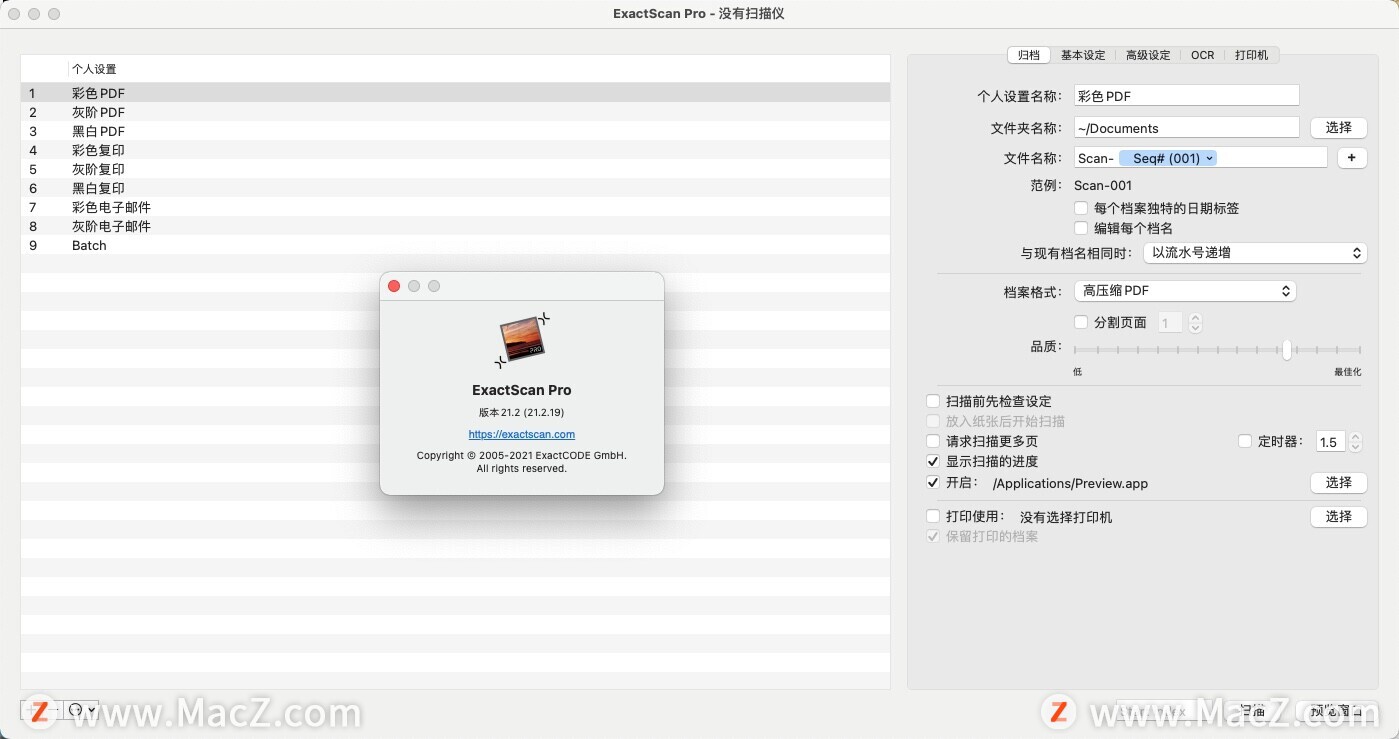The width and height of the screenshot is (1399, 739).
Task: Select the 彩色PDF profile row
Action: pos(455,93)
